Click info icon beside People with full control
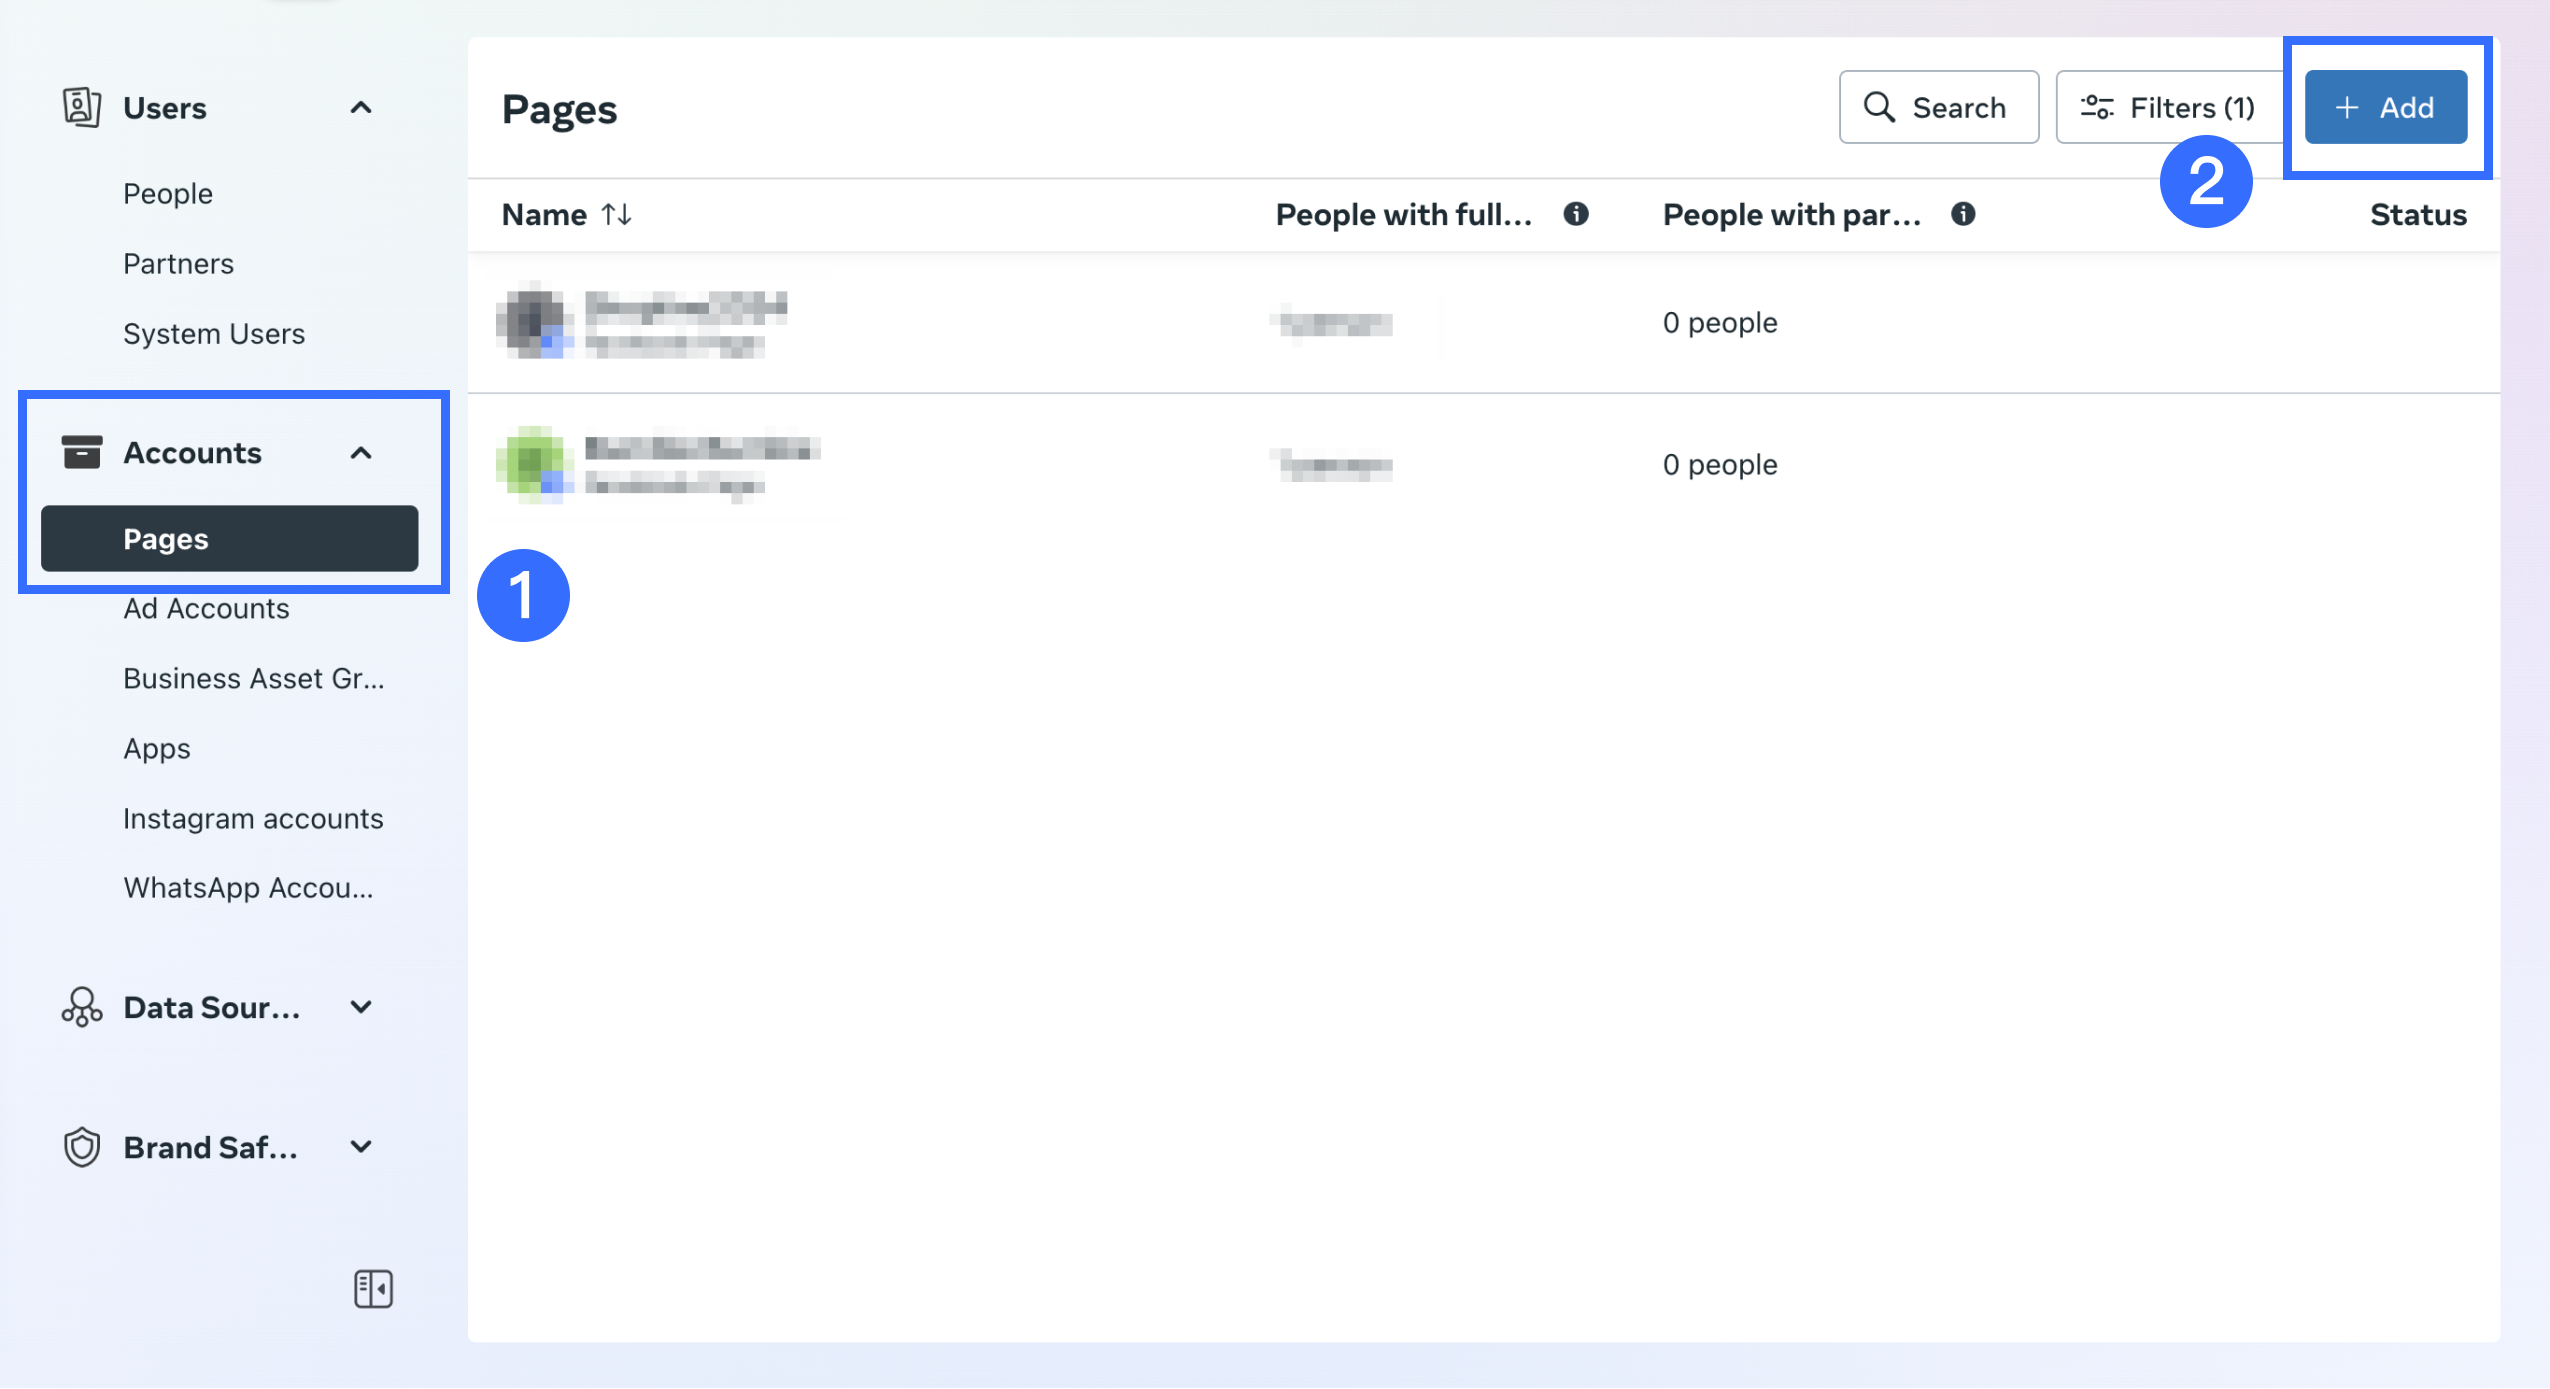Image resolution: width=2550 pixels, height=1389 pixels. click(1576, 214)
